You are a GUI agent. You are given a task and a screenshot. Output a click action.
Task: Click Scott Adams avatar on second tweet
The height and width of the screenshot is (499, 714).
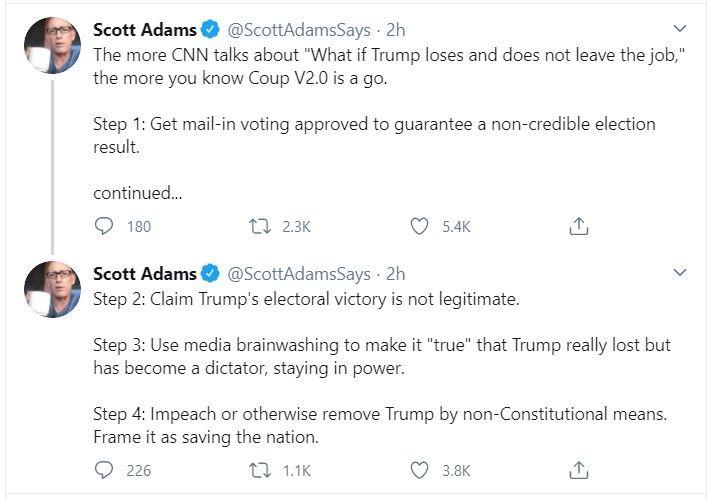click(x=52, y=289)
